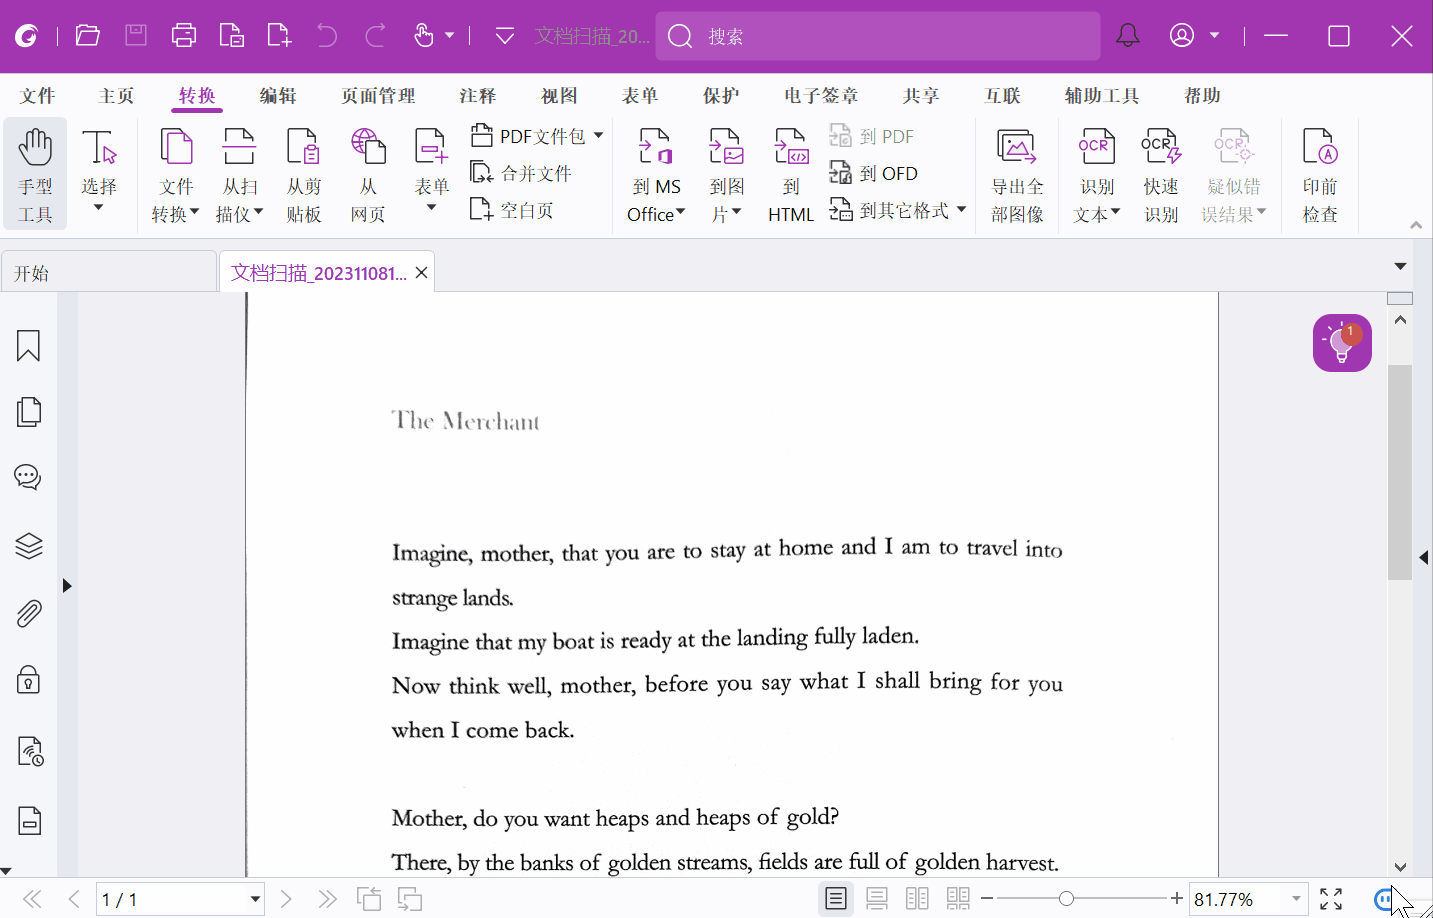
Task: Enable continuous facing view mode
Action: (958, 899)
